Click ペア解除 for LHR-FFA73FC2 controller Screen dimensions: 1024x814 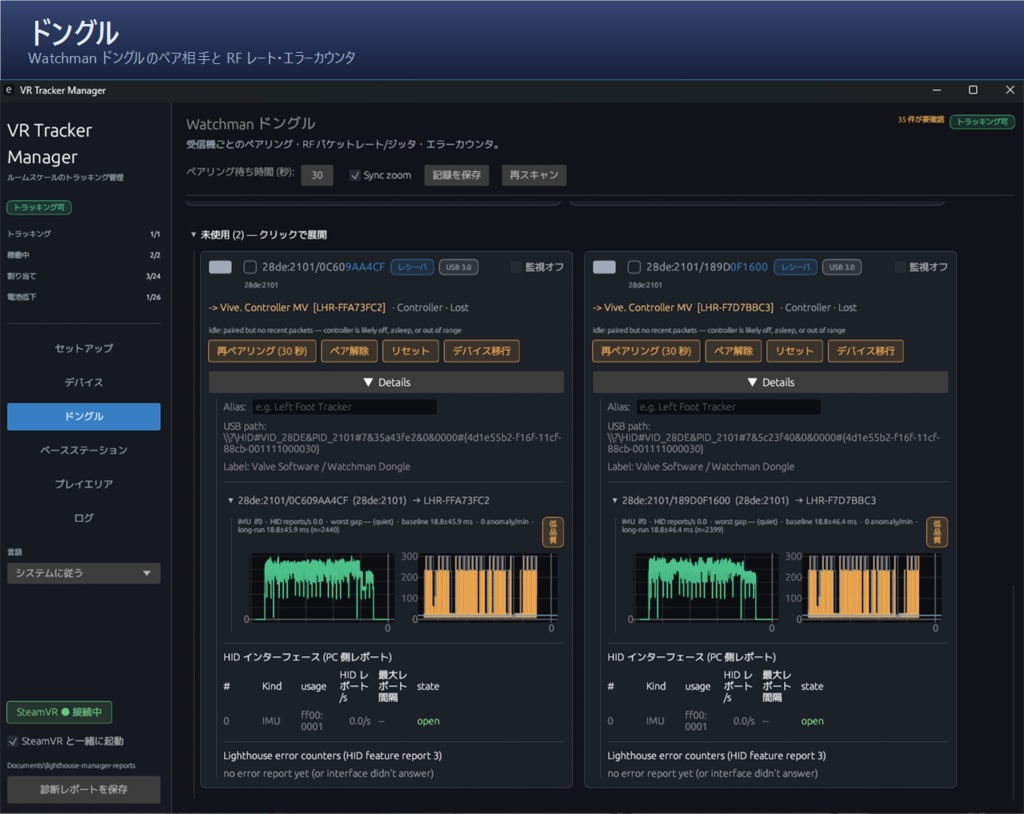click(x=349, y=351)
